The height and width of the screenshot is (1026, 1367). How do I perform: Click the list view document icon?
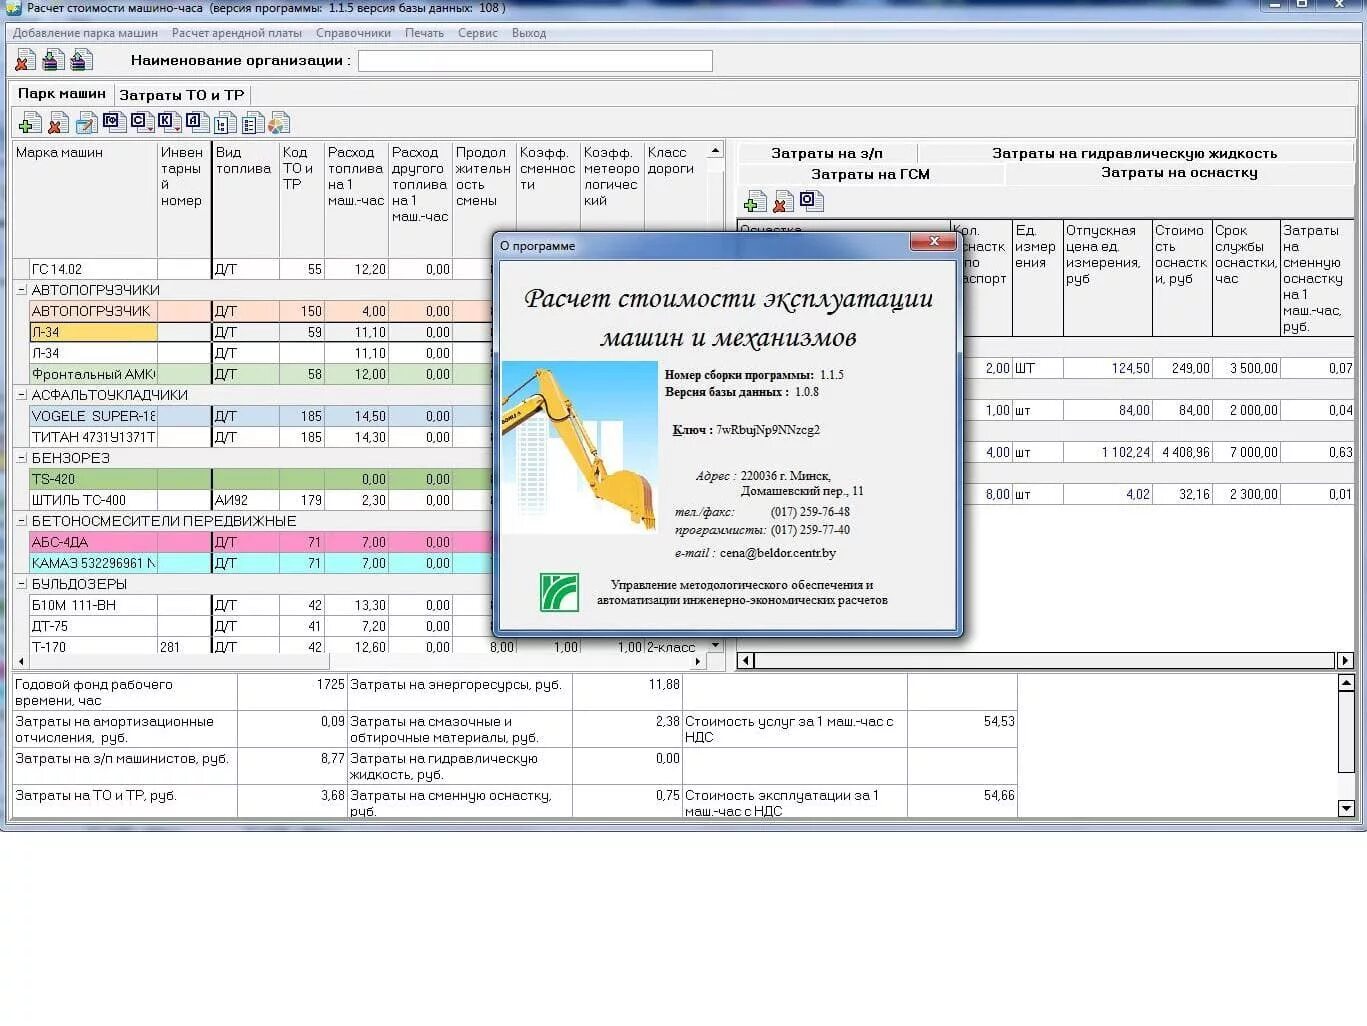[251, 123]
